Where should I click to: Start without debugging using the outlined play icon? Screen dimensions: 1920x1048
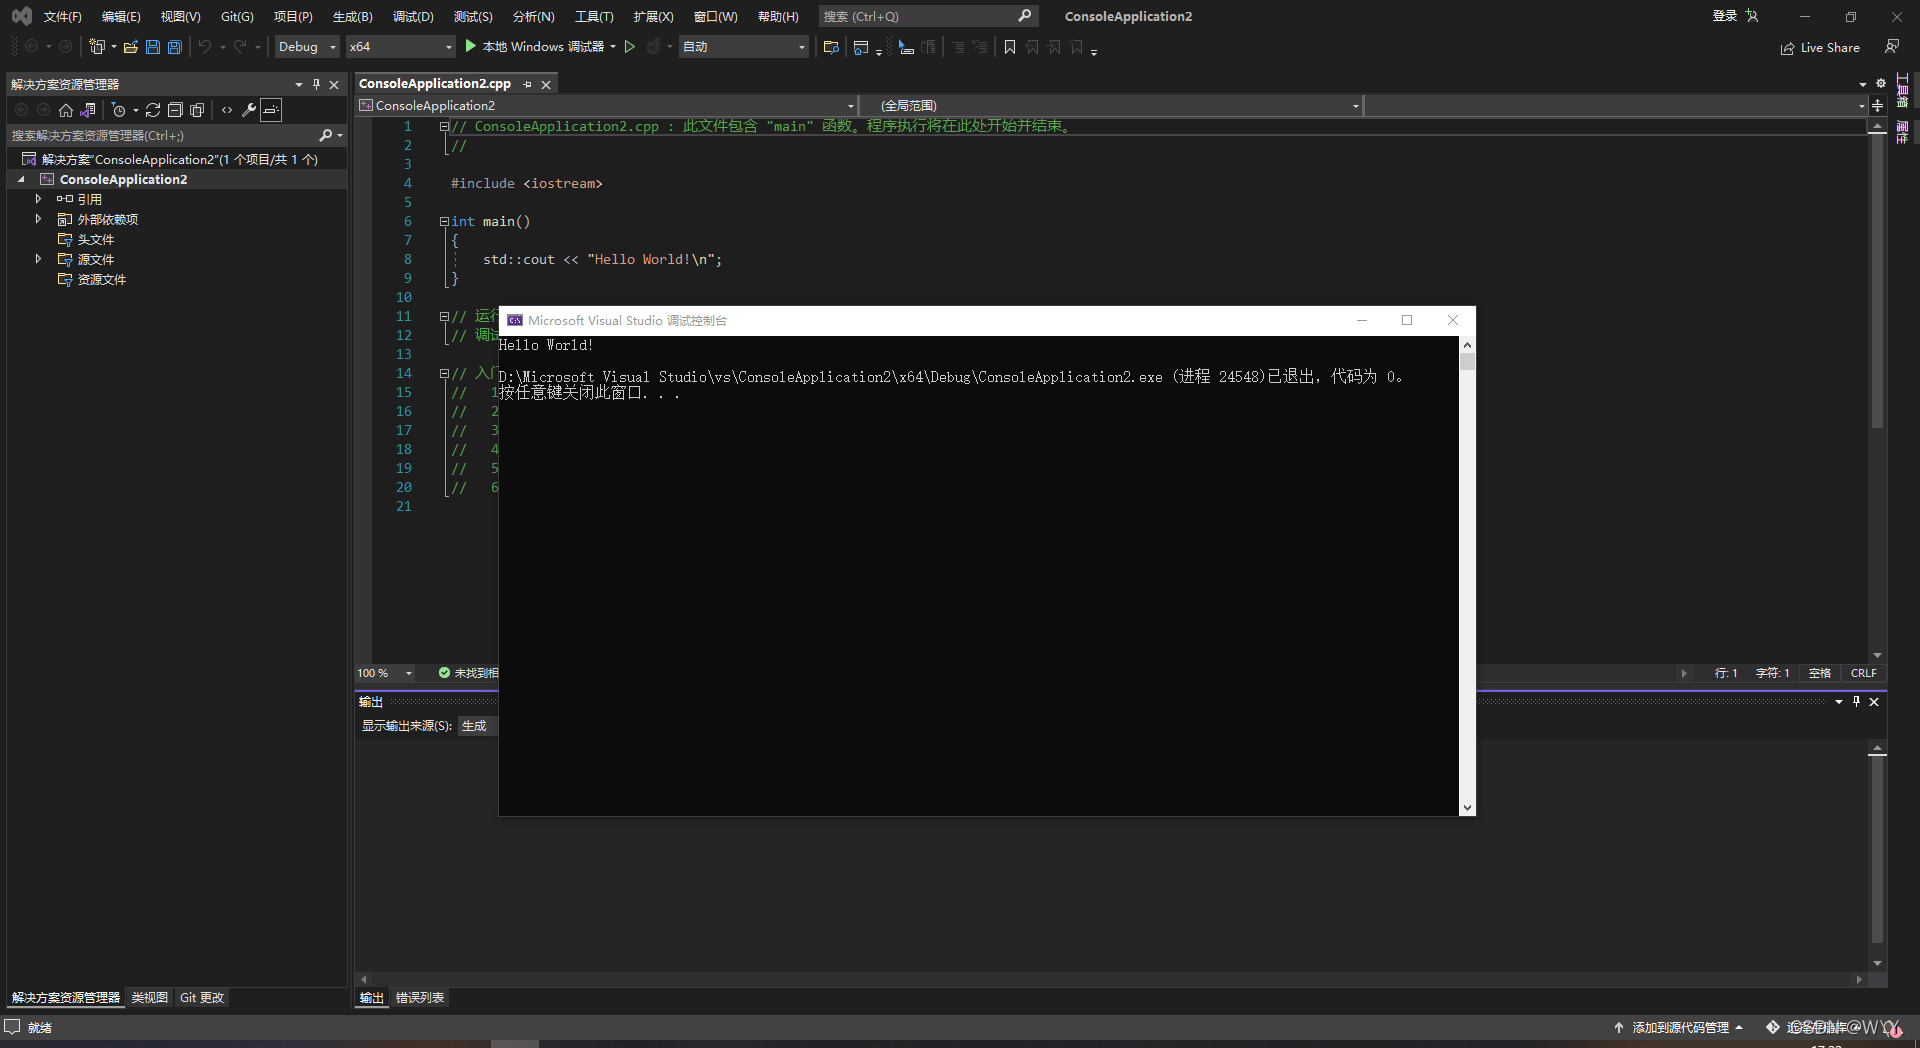point(630,46)
